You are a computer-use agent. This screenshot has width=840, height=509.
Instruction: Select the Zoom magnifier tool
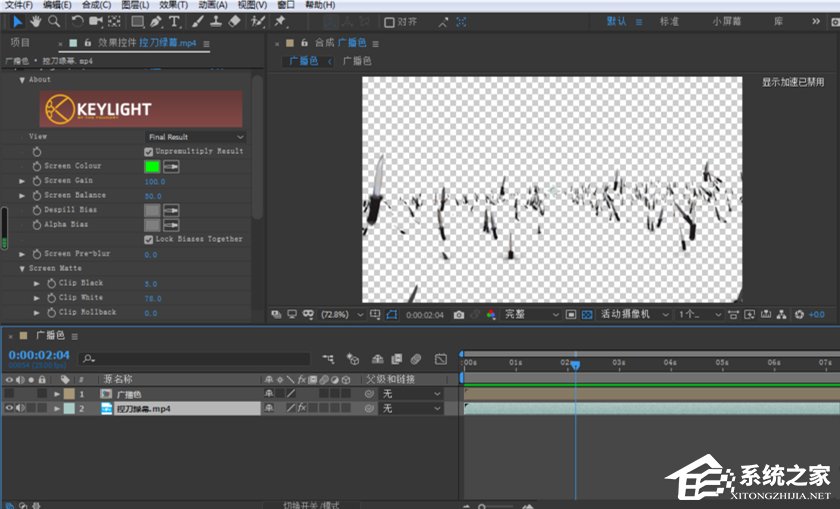coord(54,21)
